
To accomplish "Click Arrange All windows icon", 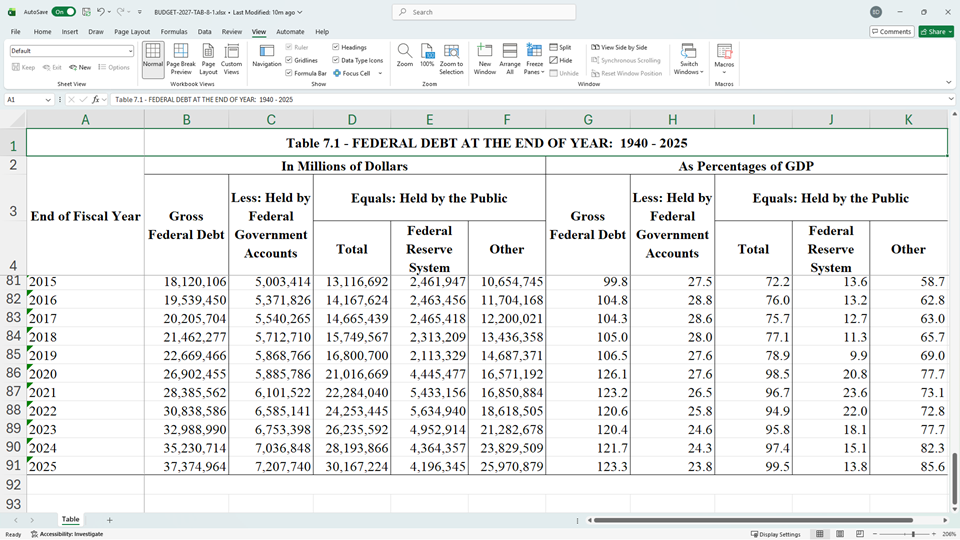I will [510, 58].
